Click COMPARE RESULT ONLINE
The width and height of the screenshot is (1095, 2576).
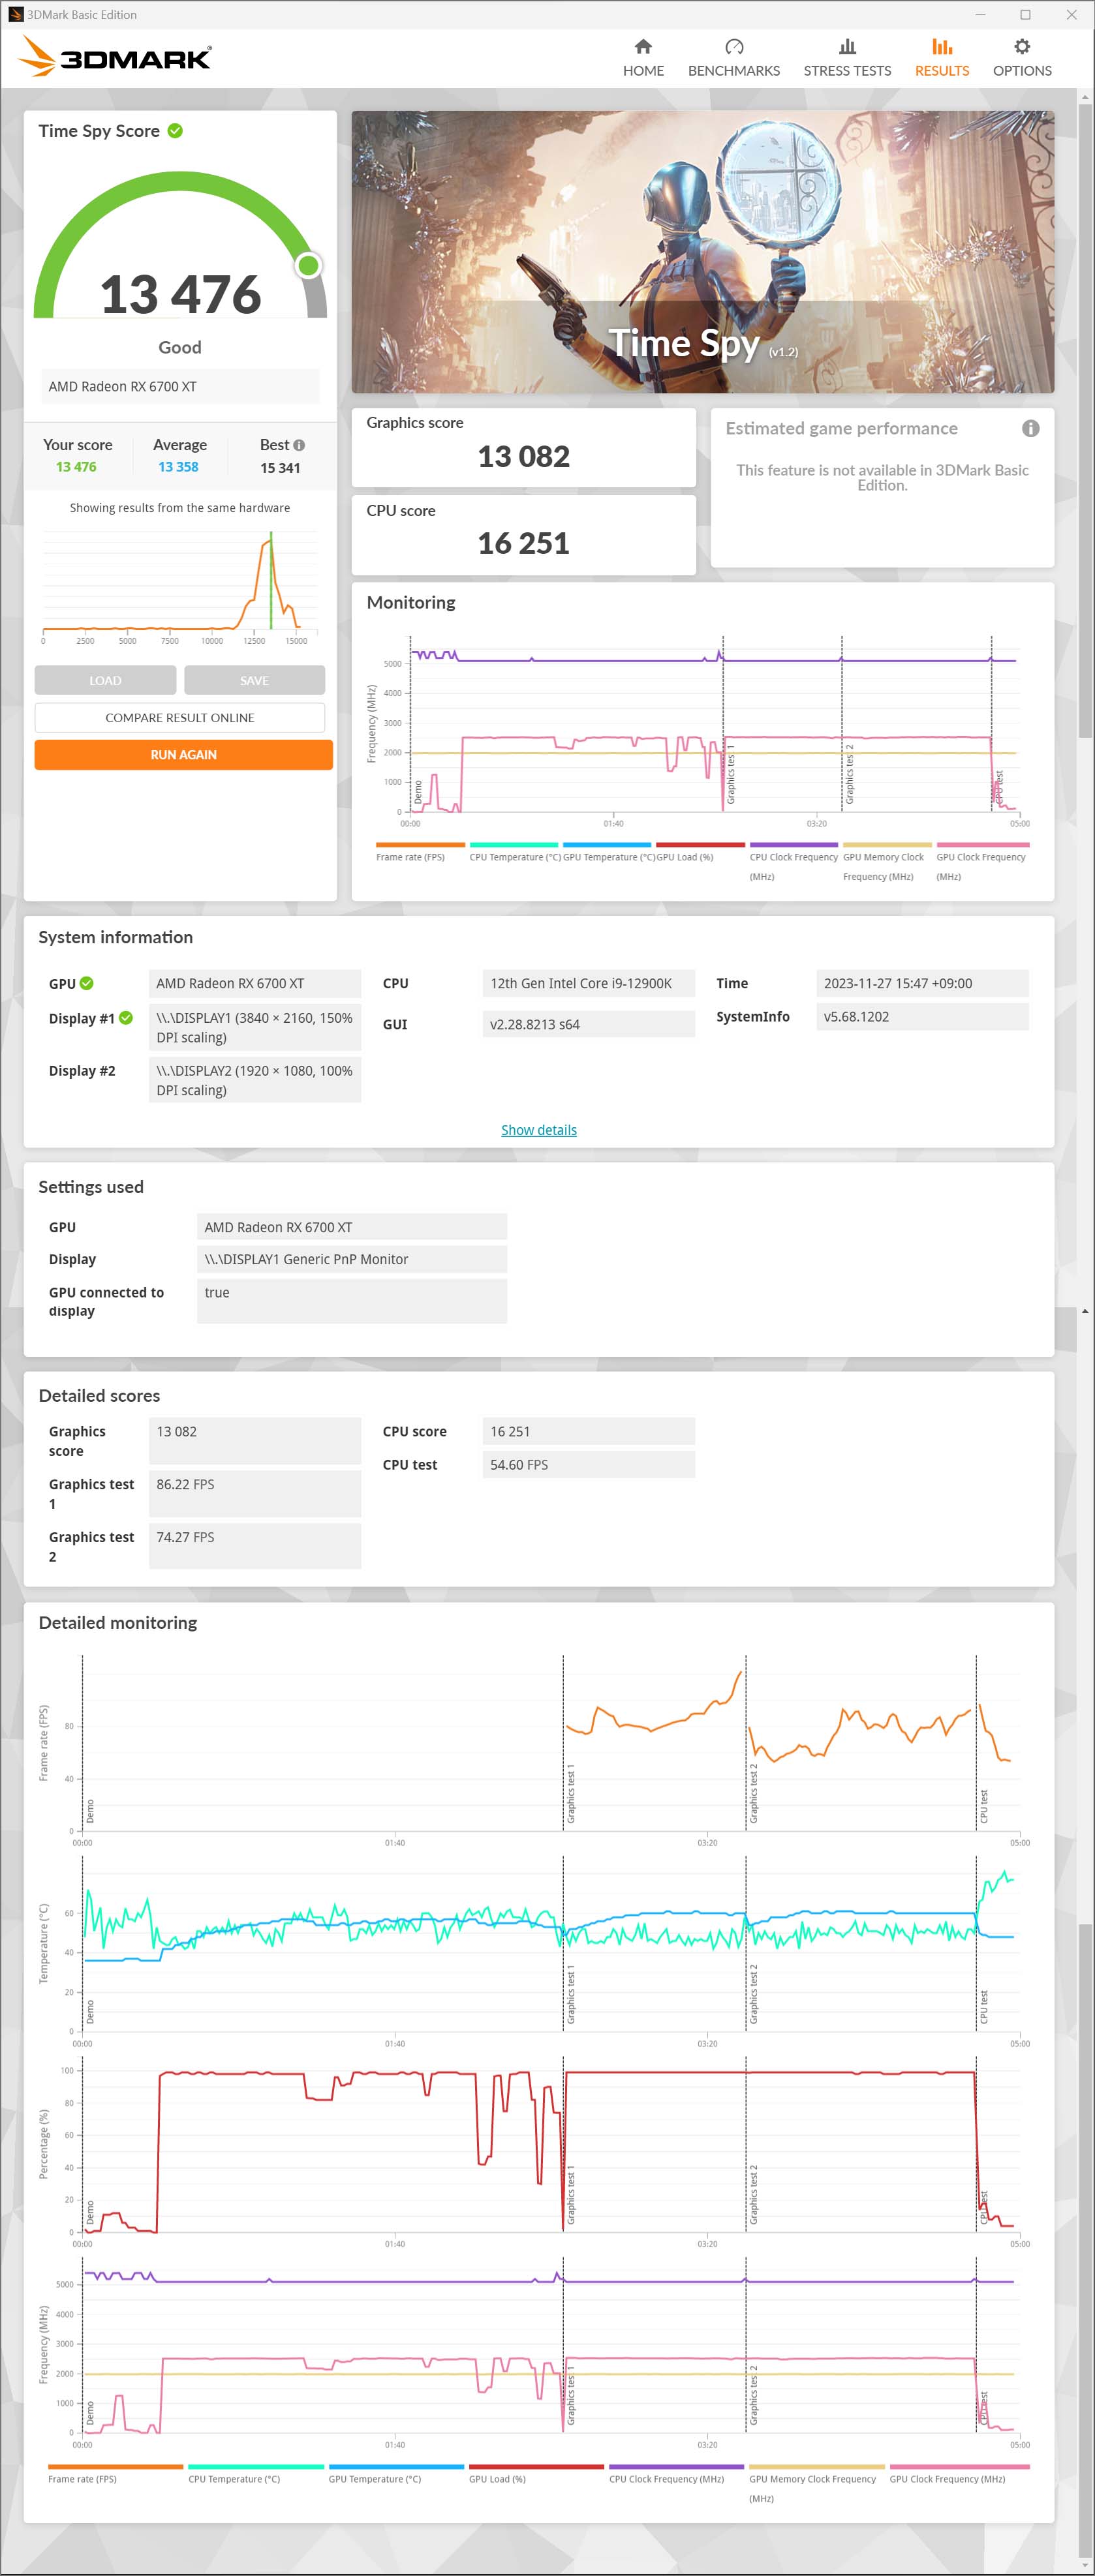[180, 718]
